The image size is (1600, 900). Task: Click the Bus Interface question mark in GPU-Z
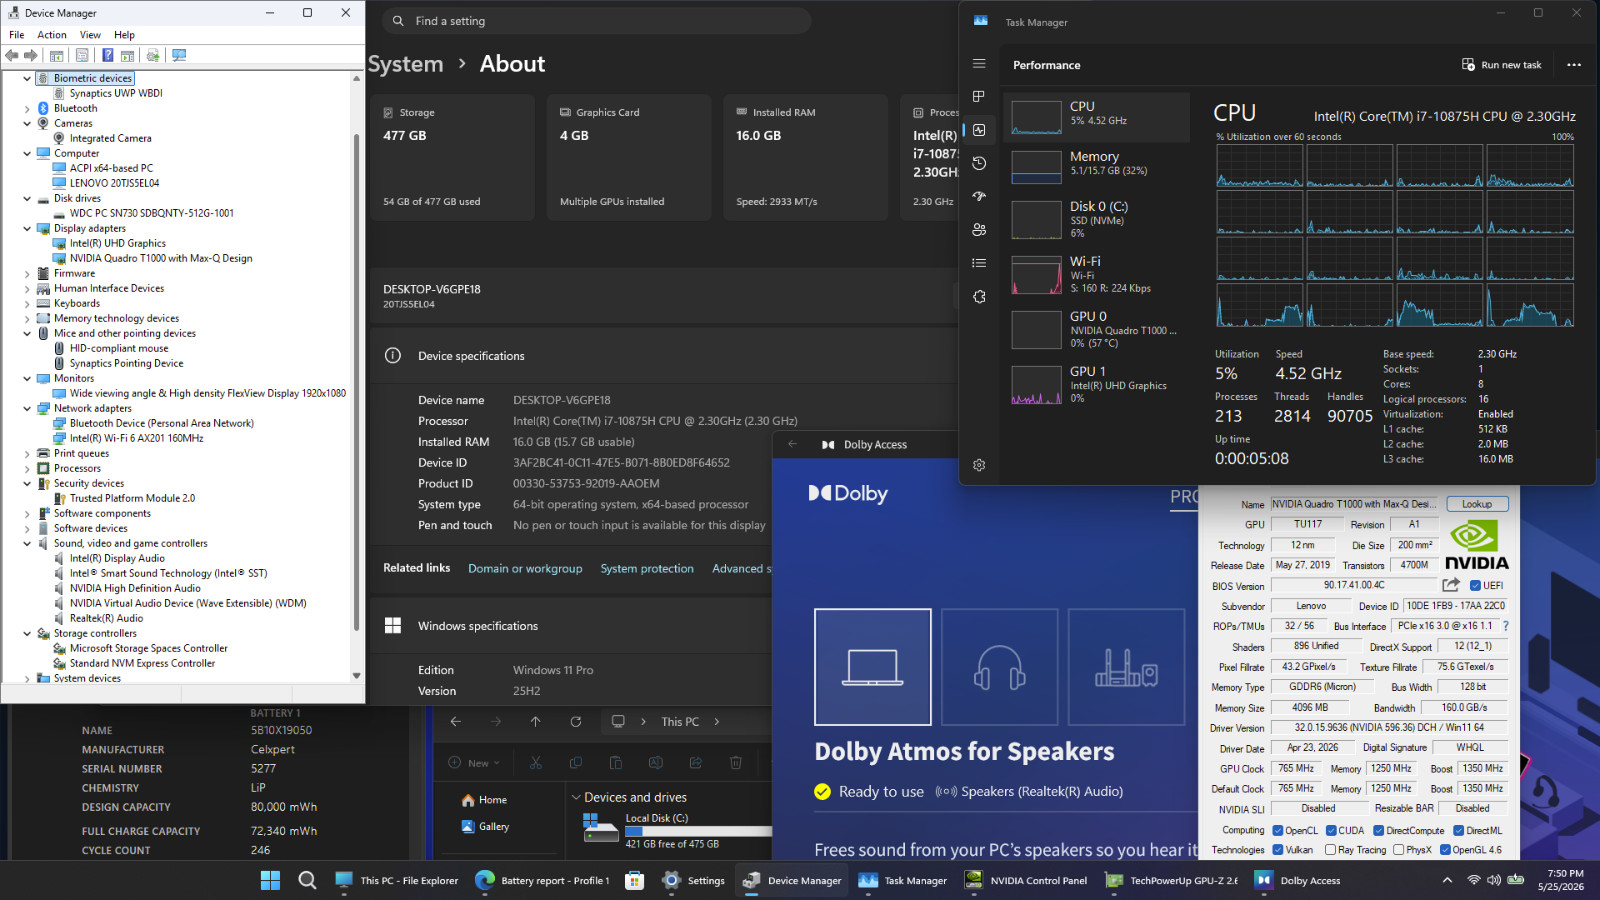1505,626
